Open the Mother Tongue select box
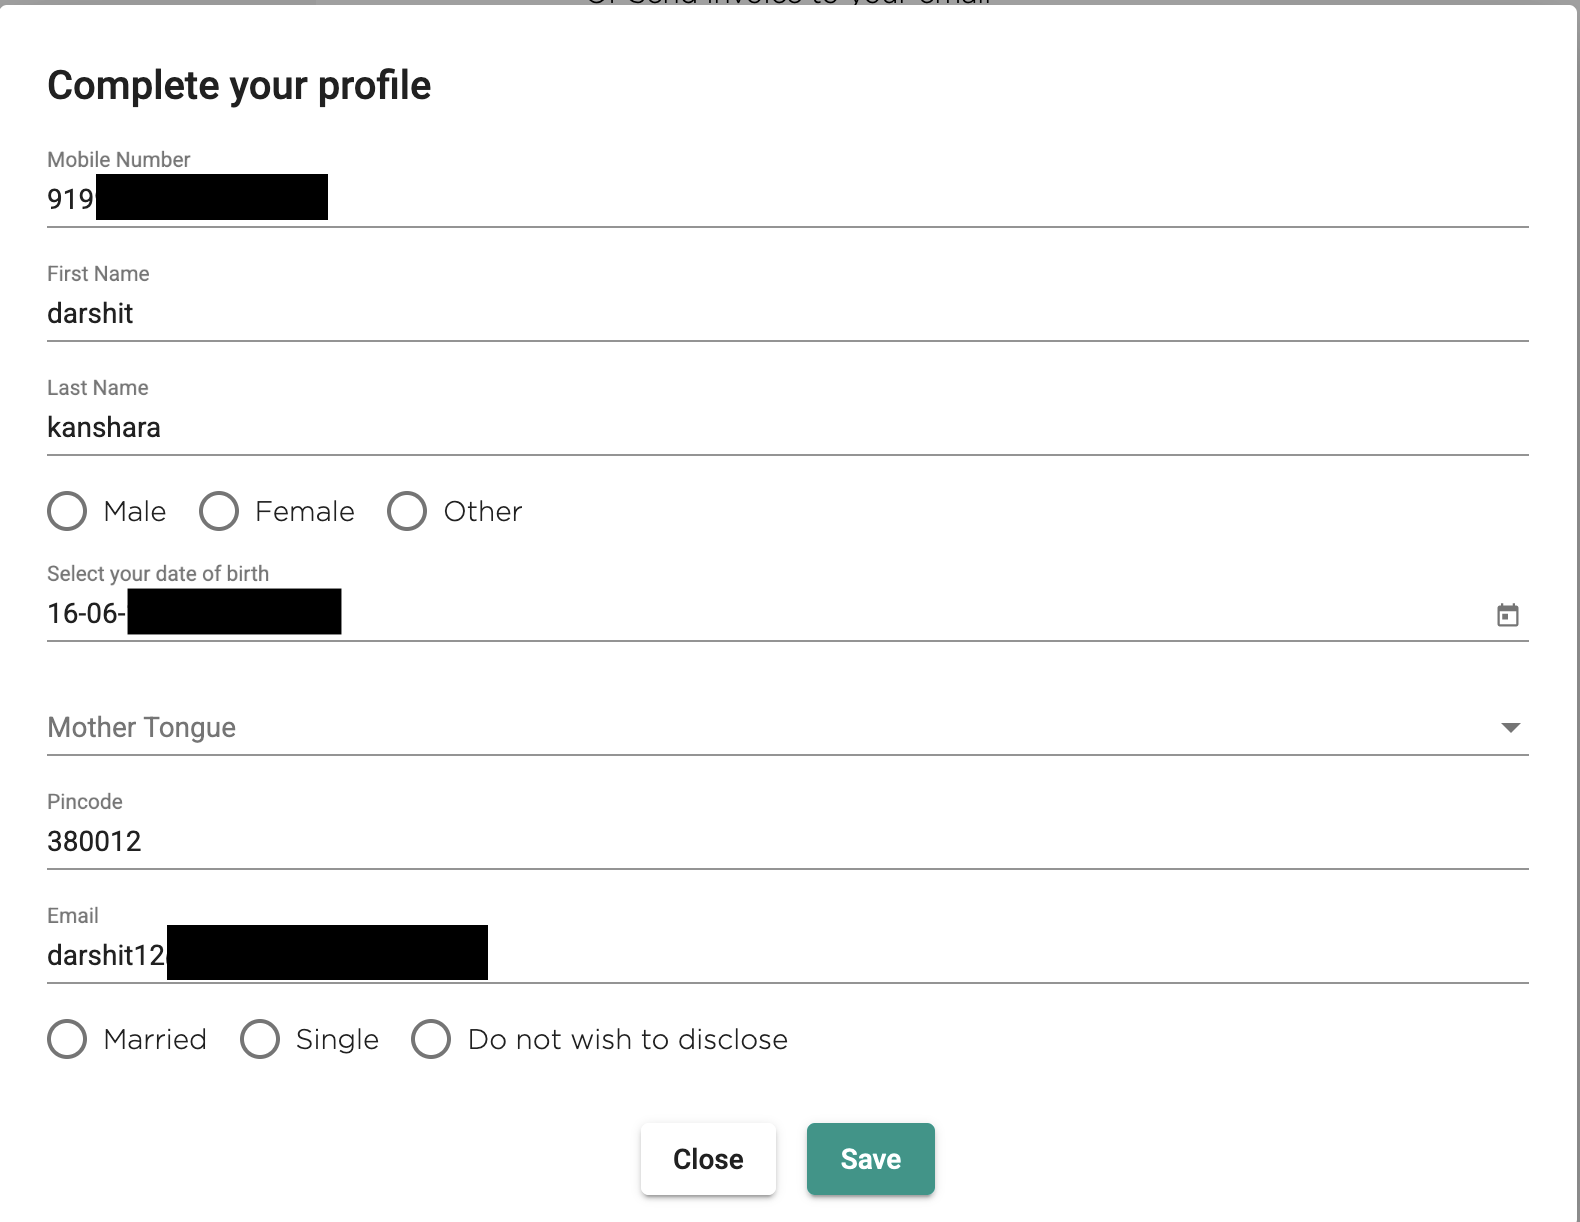1580x1222 pixels. pos(788,728)
